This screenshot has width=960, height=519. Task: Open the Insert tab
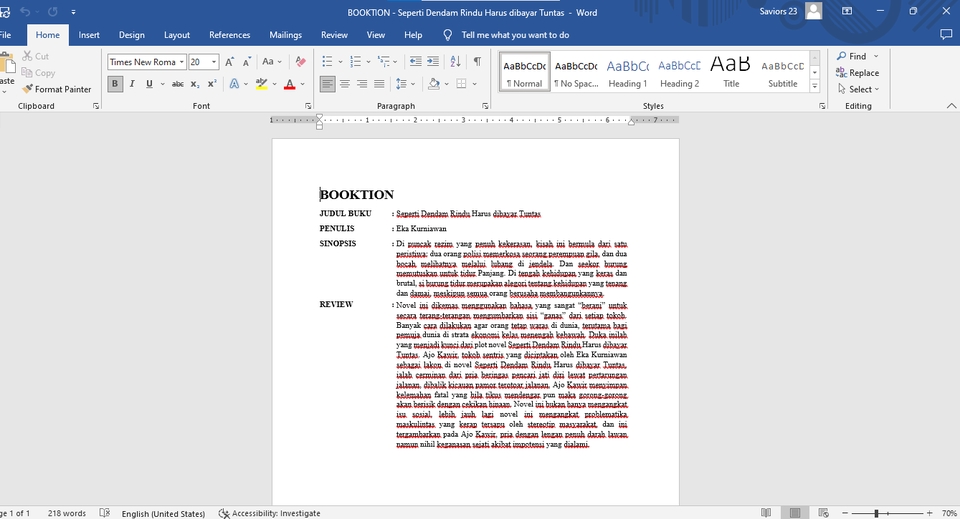coord(89,35)
